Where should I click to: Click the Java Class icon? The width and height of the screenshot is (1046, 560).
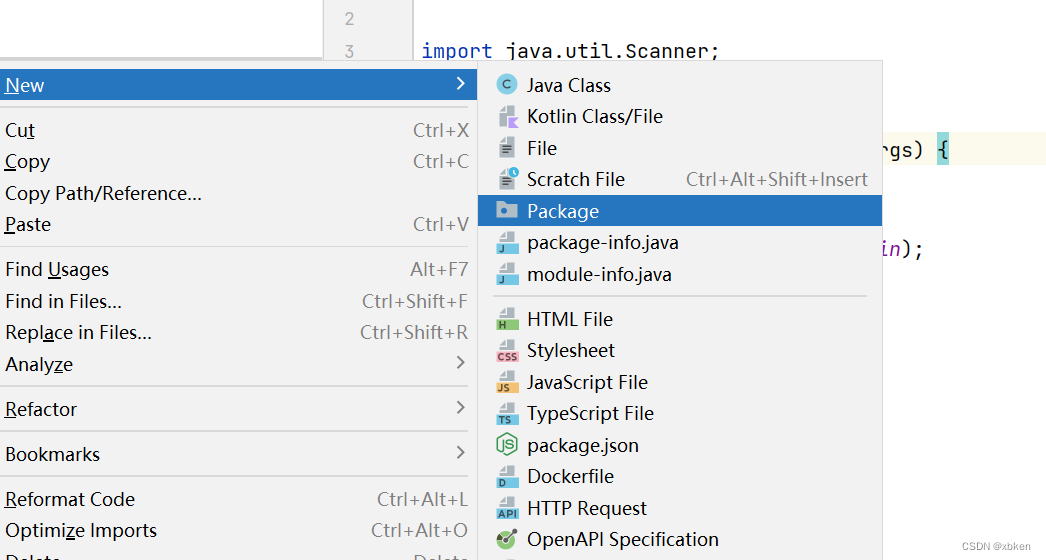(x=507, y=85)
